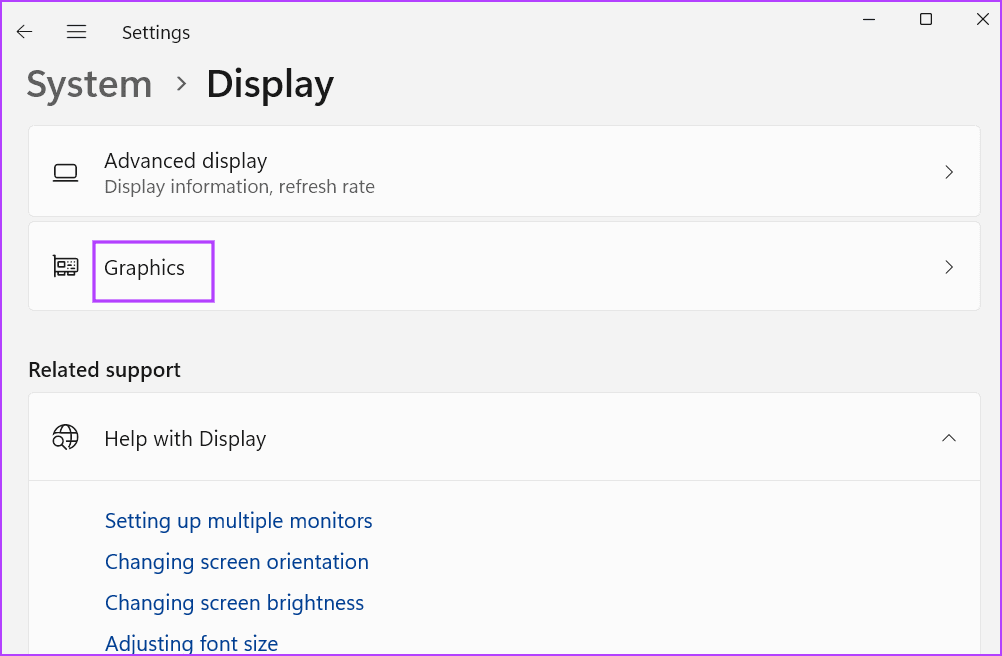Open Changing screen orientation link
The height and width of the screenshot is (656, 1002).
tap(236, 562)
